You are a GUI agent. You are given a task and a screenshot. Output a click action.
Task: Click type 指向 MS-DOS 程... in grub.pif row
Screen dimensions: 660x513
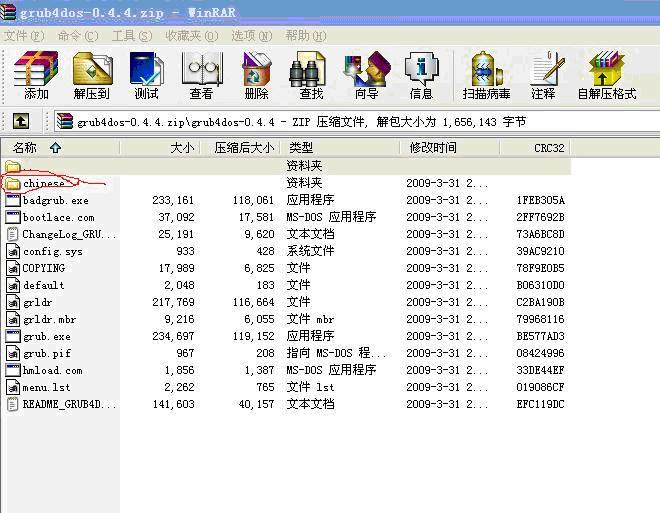(x=336, y=353)
